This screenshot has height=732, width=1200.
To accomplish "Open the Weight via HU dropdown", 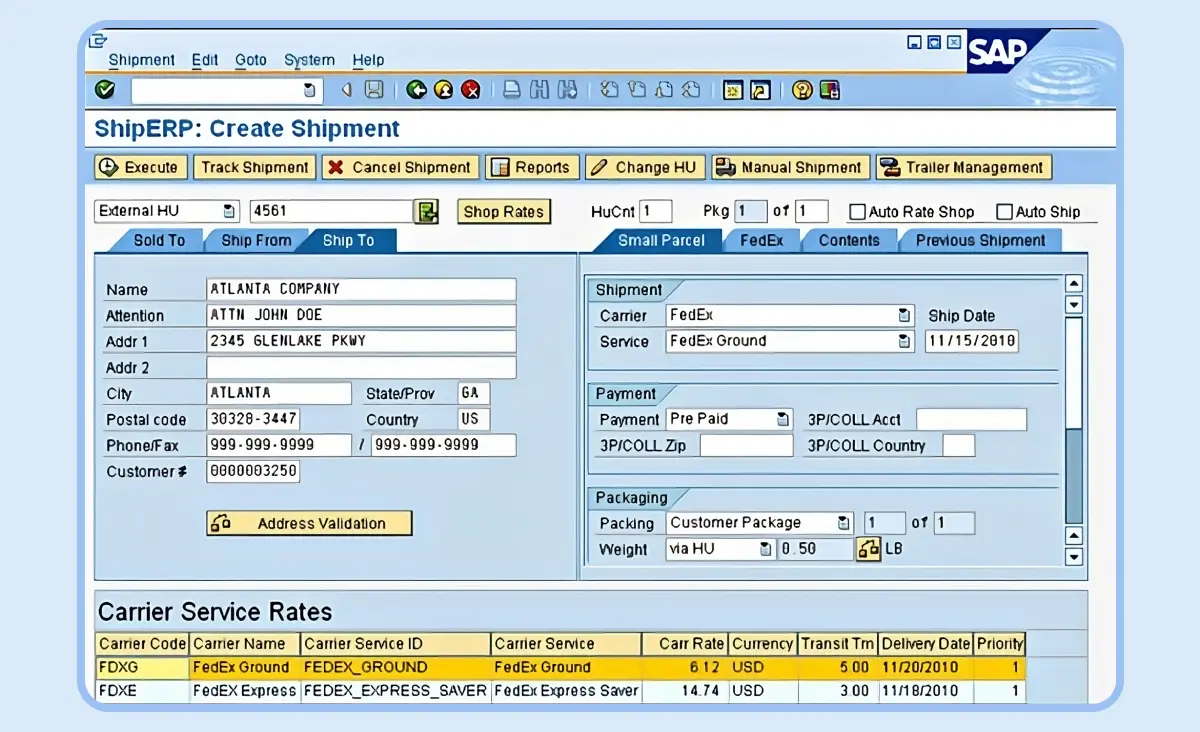I will point(766,549).
